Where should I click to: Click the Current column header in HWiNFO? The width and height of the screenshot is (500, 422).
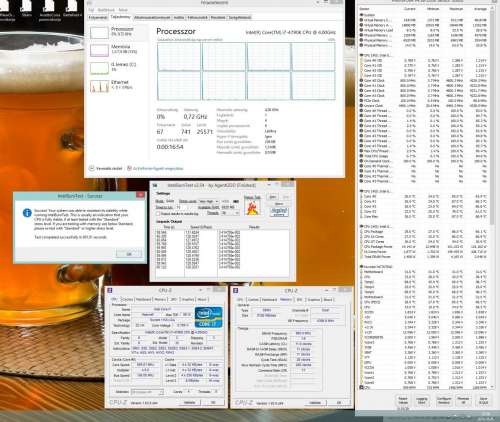(410, 9)
